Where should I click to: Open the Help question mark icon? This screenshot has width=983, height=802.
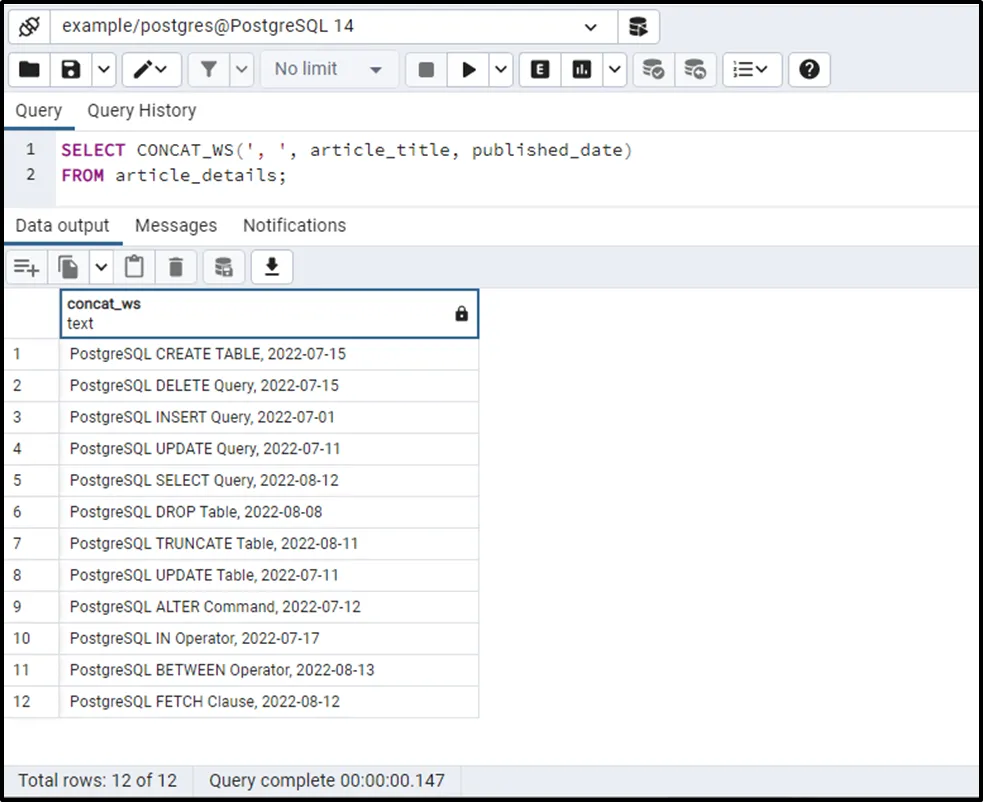pyautogui.click(x=810, y=69)
